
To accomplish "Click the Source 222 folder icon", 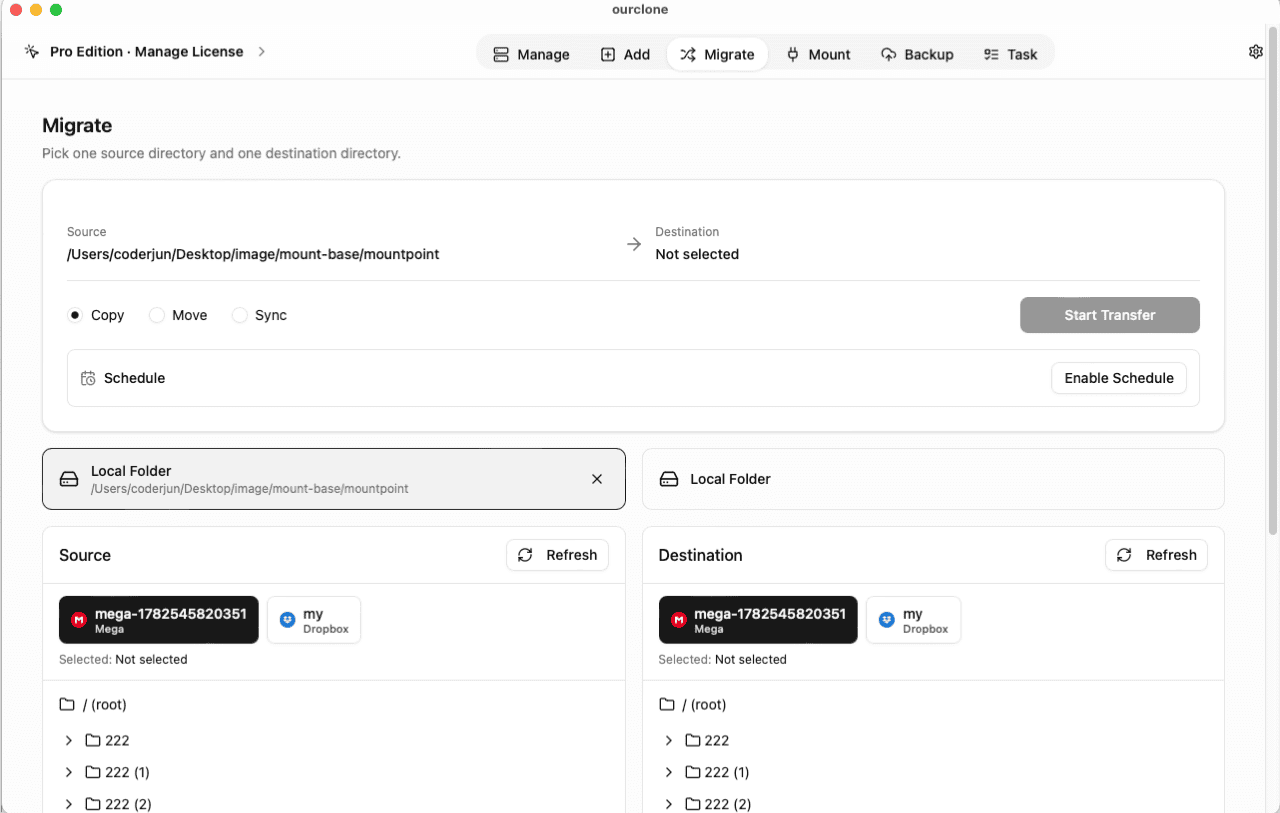I will [x=93, y=741].
